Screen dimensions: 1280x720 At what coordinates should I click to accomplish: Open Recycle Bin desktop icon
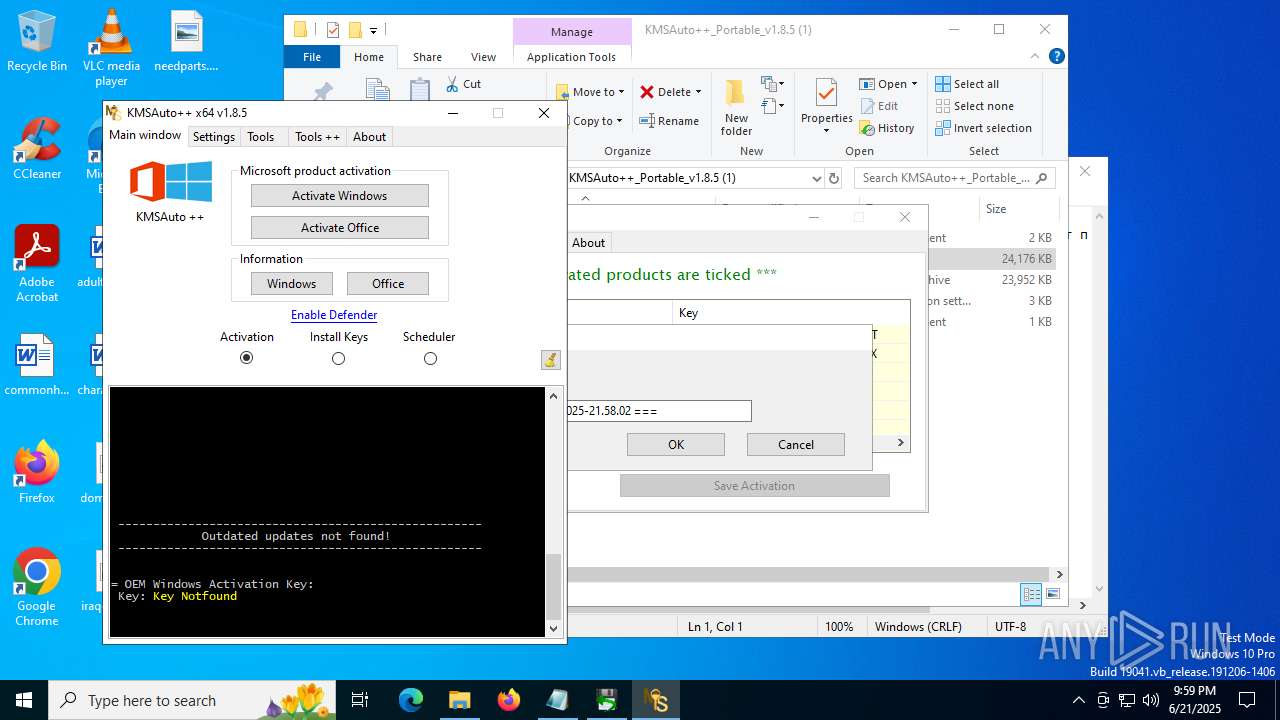coord(37,42)
